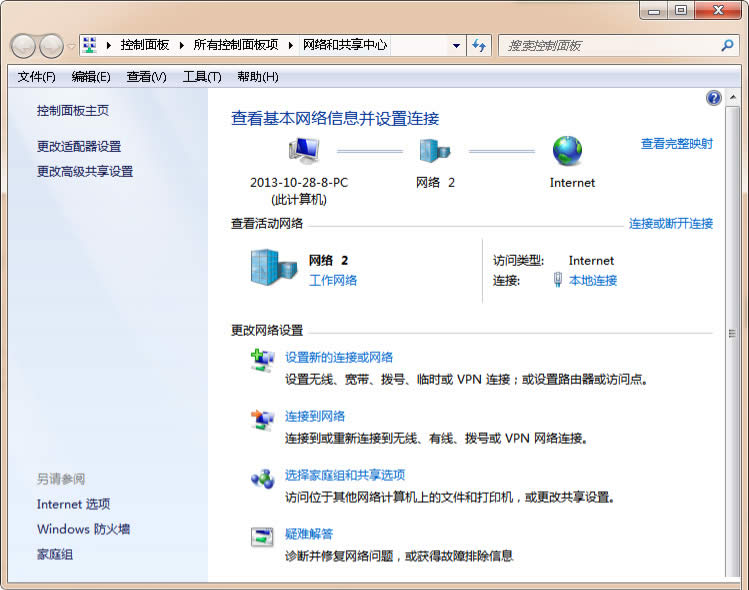The height and width of the screenshot is (590, 749).
Task: Expand the arrow after 所有控制面板项 in breadcrumb
Action: pos(291,45)
